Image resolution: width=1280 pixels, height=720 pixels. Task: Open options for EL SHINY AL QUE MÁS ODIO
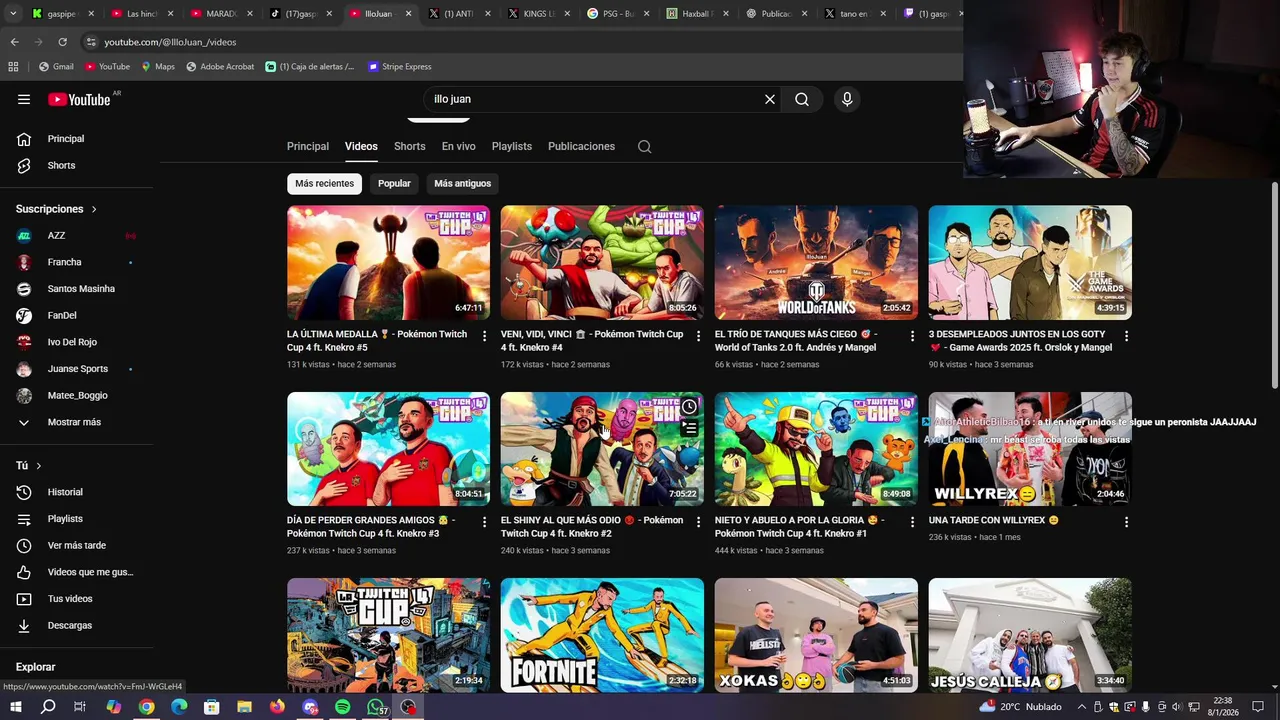(698, 522)
